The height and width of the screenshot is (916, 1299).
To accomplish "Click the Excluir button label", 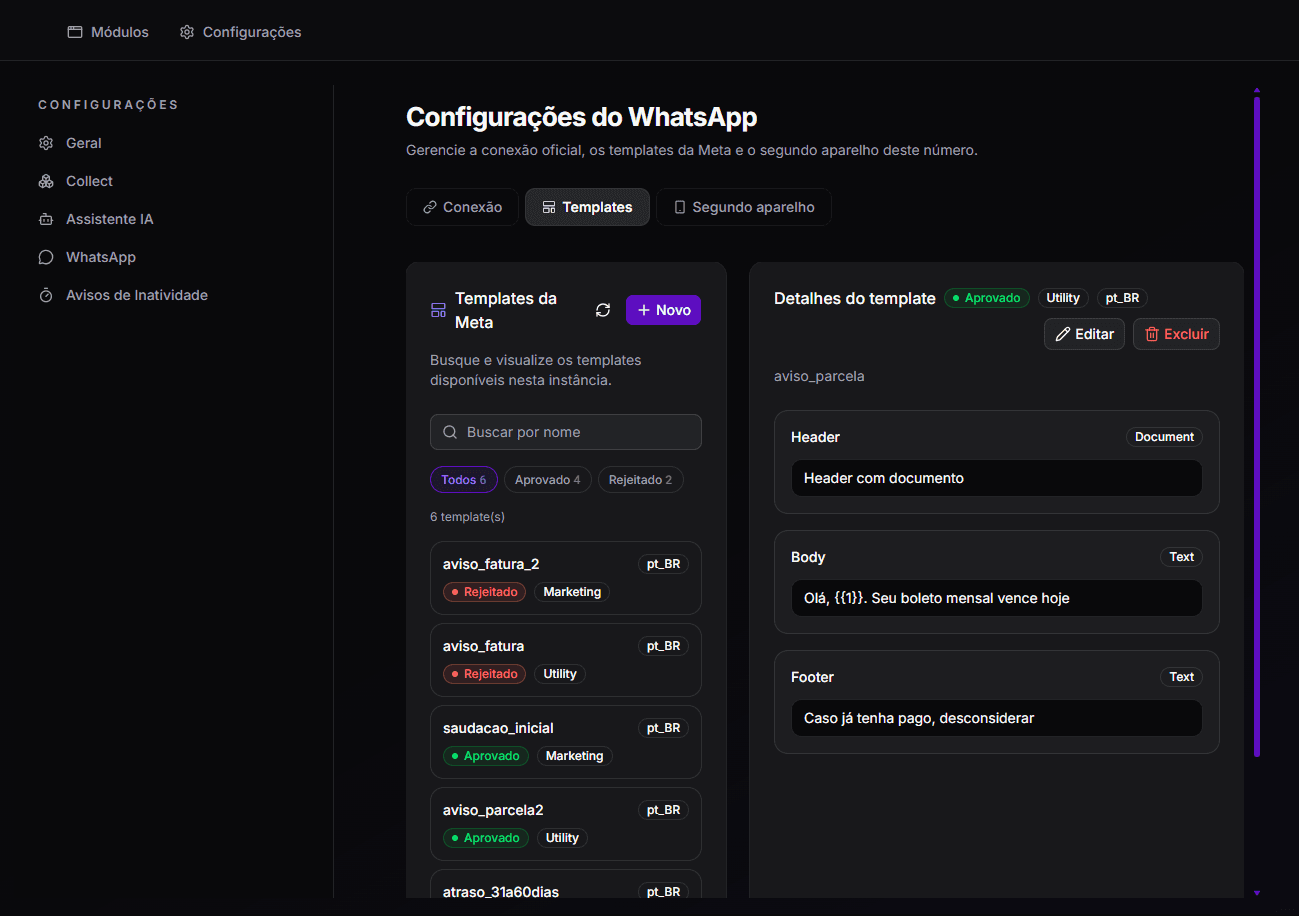I will 1186,334.
